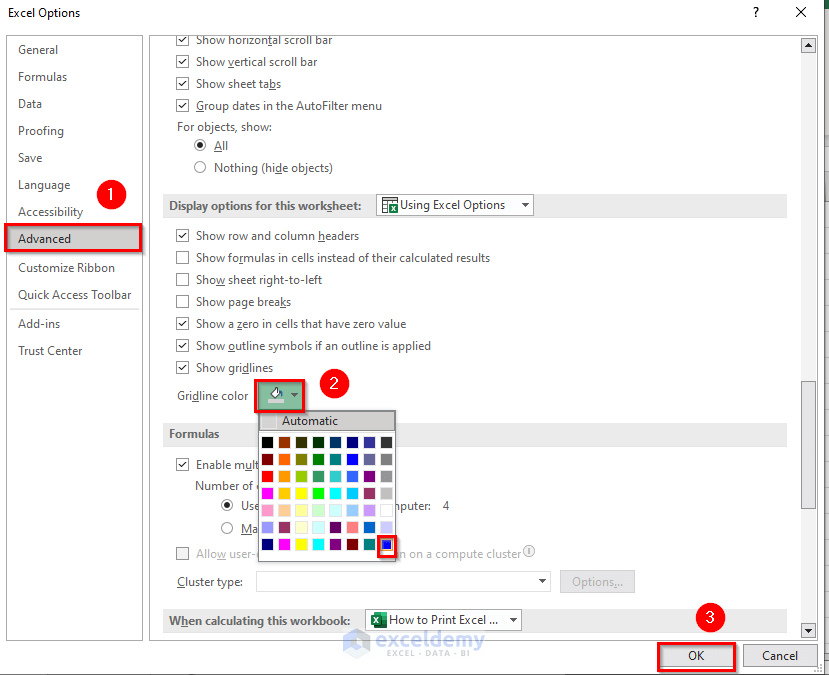Image resolution: width=829 pixels, height=675 pixels.
Task: Switch to the Trust Center category
Action: tap(50, 350)
